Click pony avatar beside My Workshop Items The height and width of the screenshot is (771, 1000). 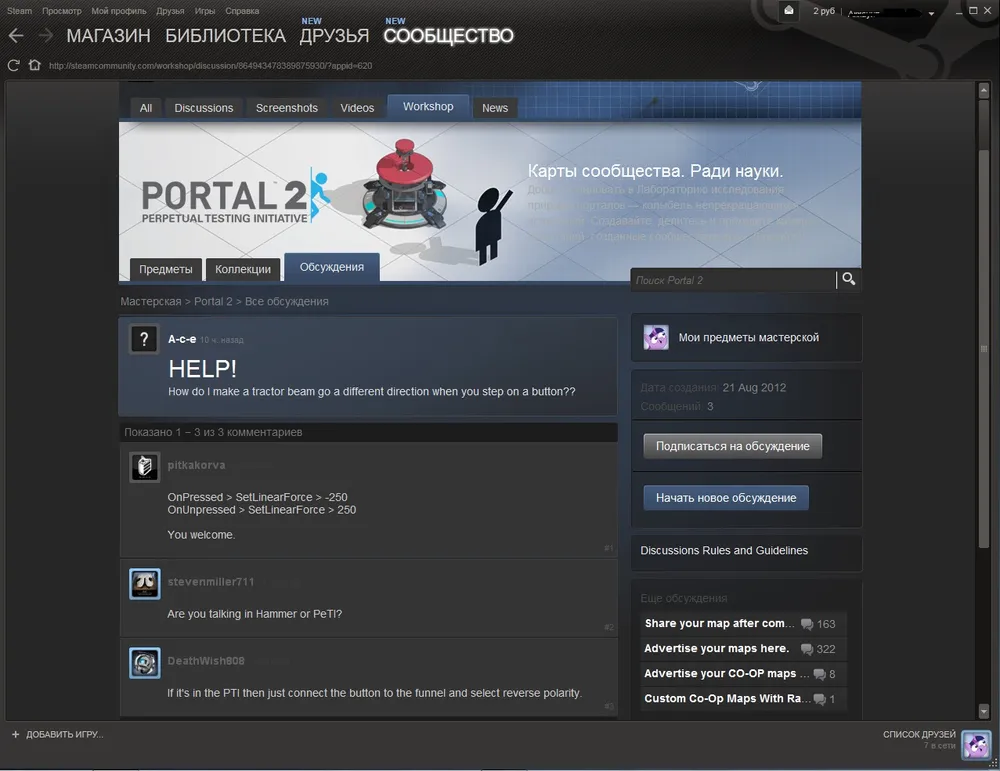pyautogui.click(x=656, y=337)
